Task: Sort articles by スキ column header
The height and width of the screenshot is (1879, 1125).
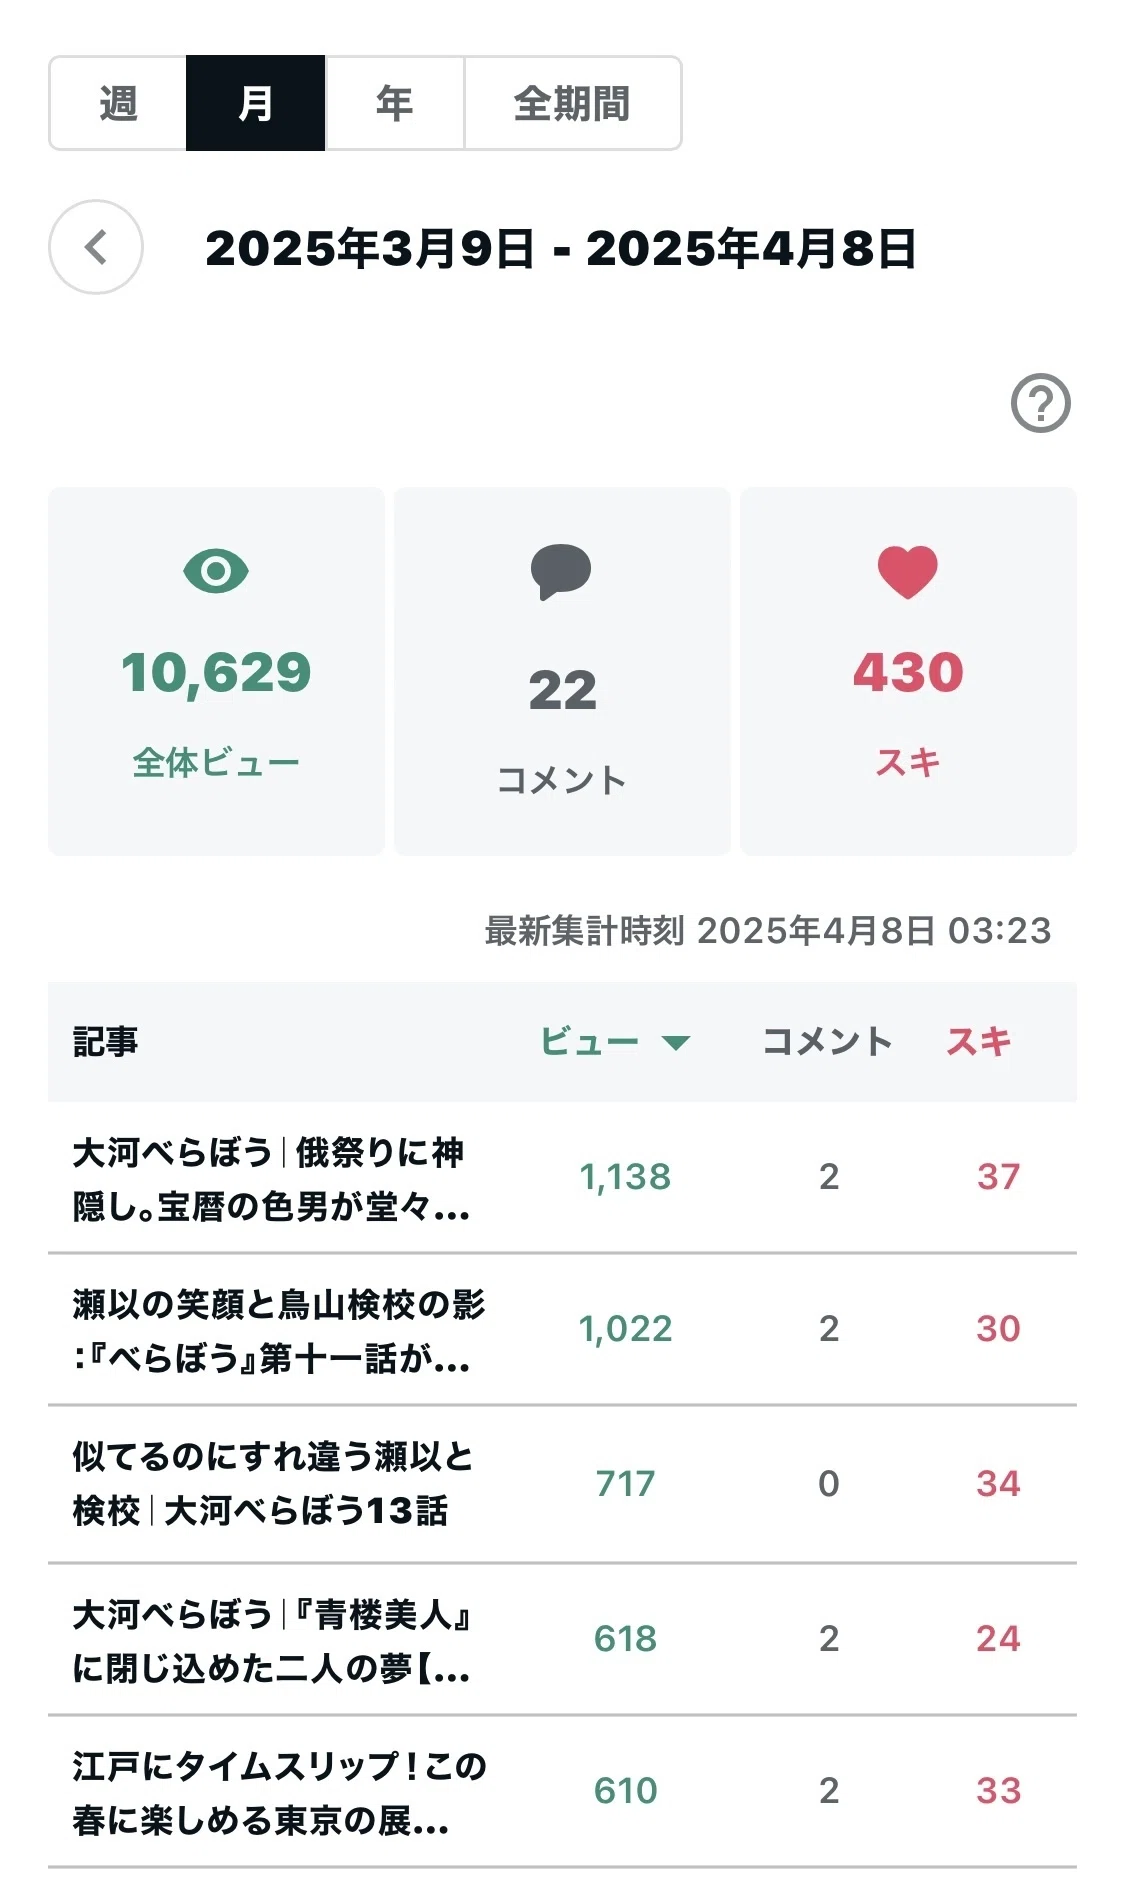Action: pos(978,1042)
